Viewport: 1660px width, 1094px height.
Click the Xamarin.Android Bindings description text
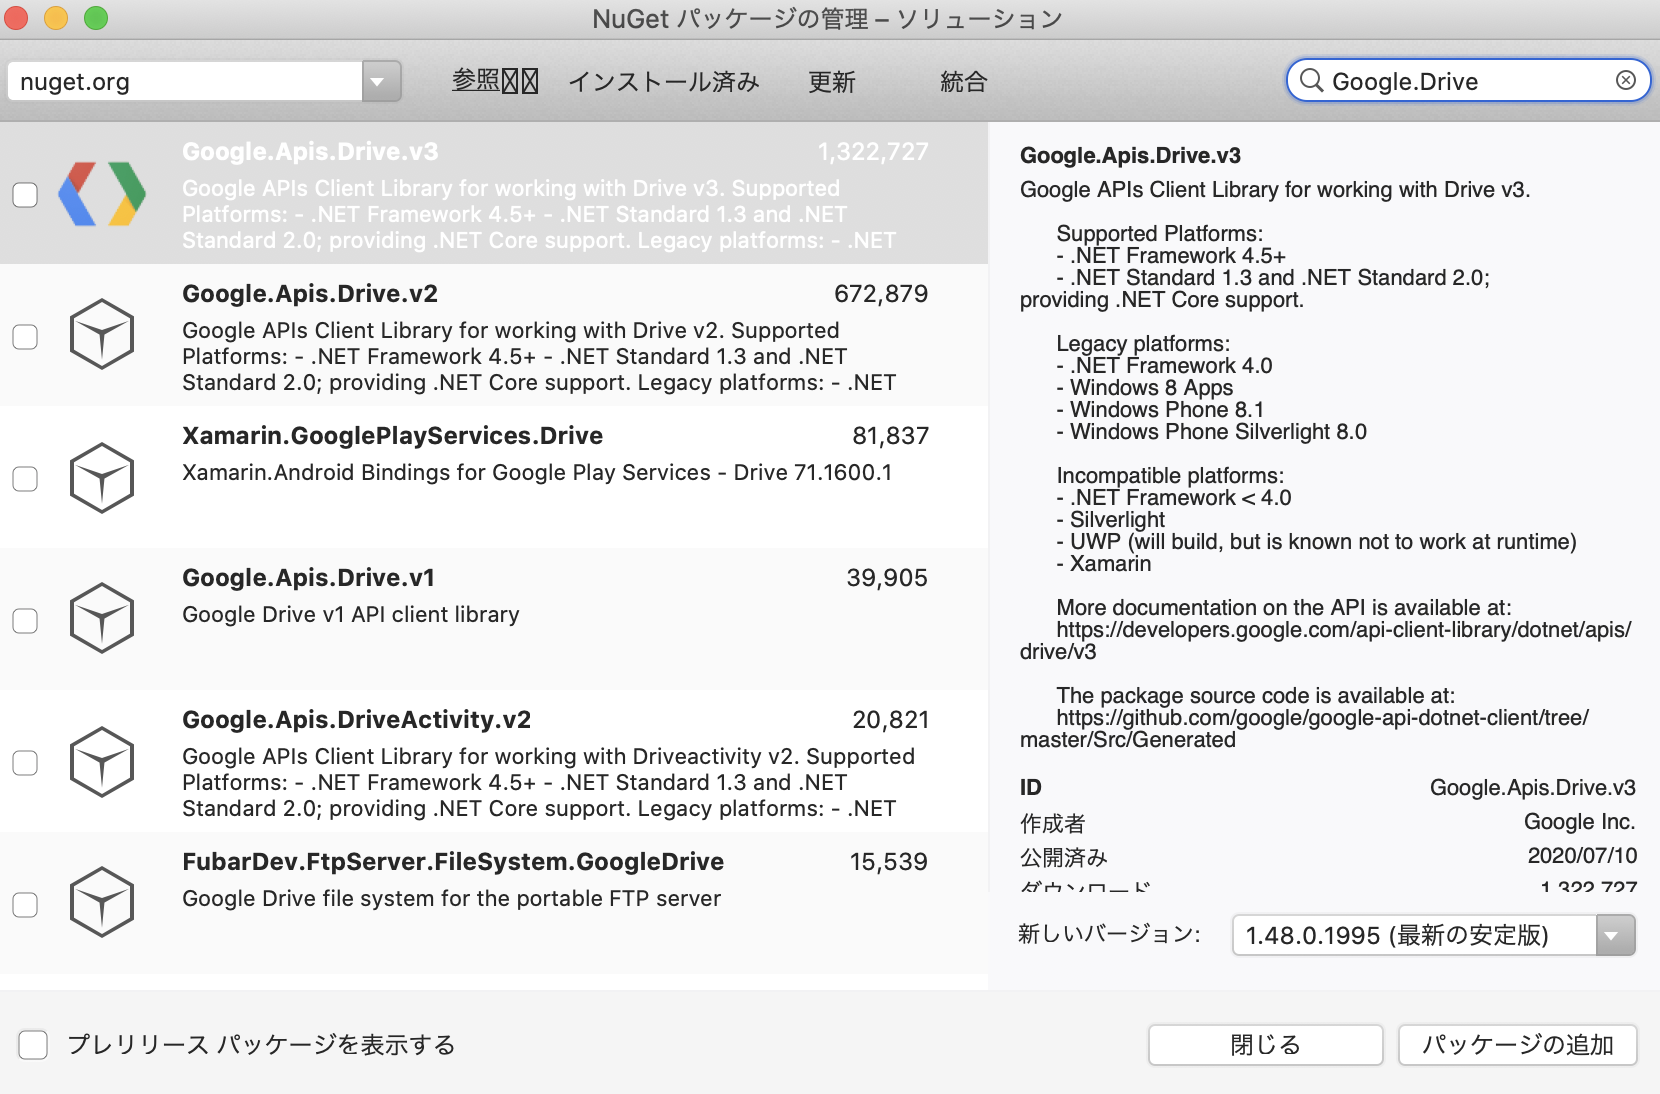pos(537,473)
